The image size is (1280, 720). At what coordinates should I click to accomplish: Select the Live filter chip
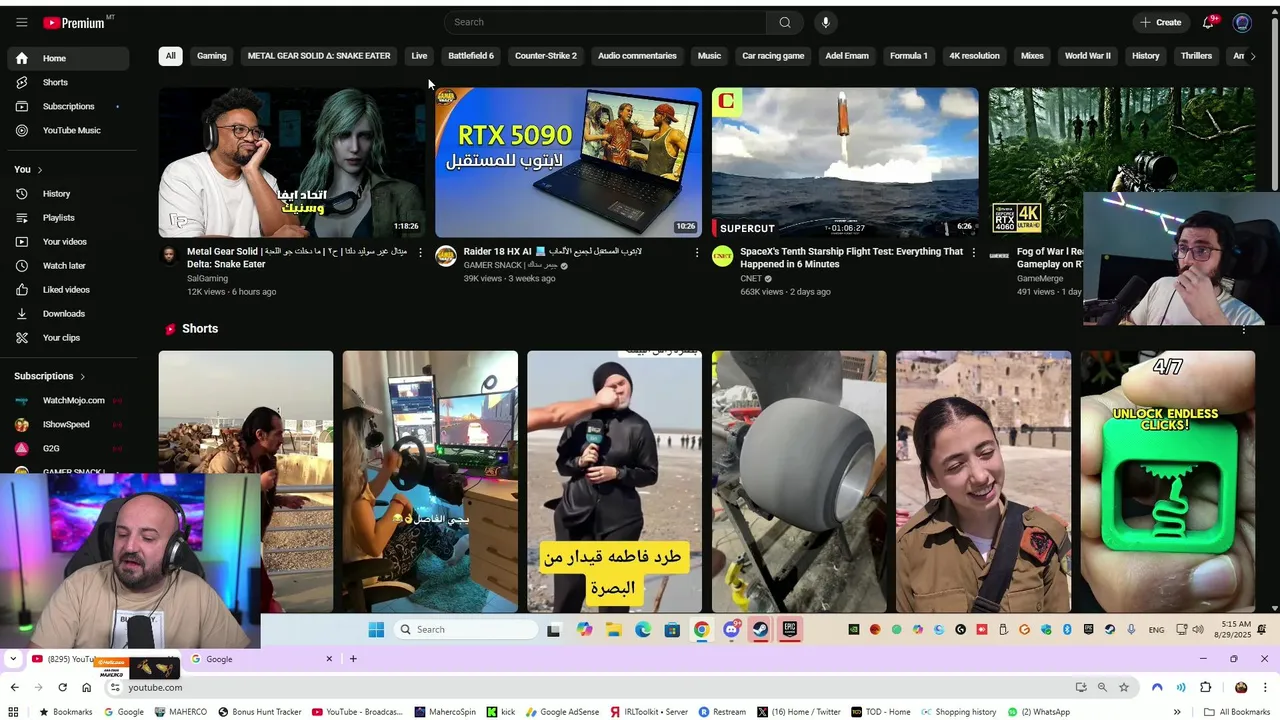pyautogui.click(x=419, y=56)
